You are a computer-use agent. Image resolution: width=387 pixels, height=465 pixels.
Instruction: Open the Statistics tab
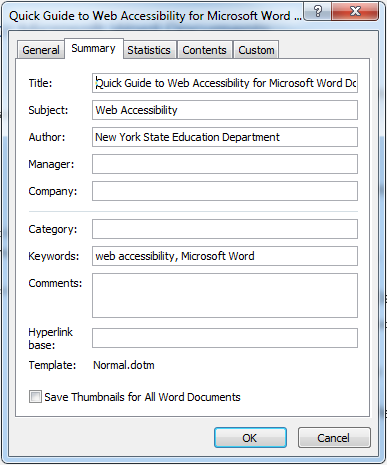[149, 50]
